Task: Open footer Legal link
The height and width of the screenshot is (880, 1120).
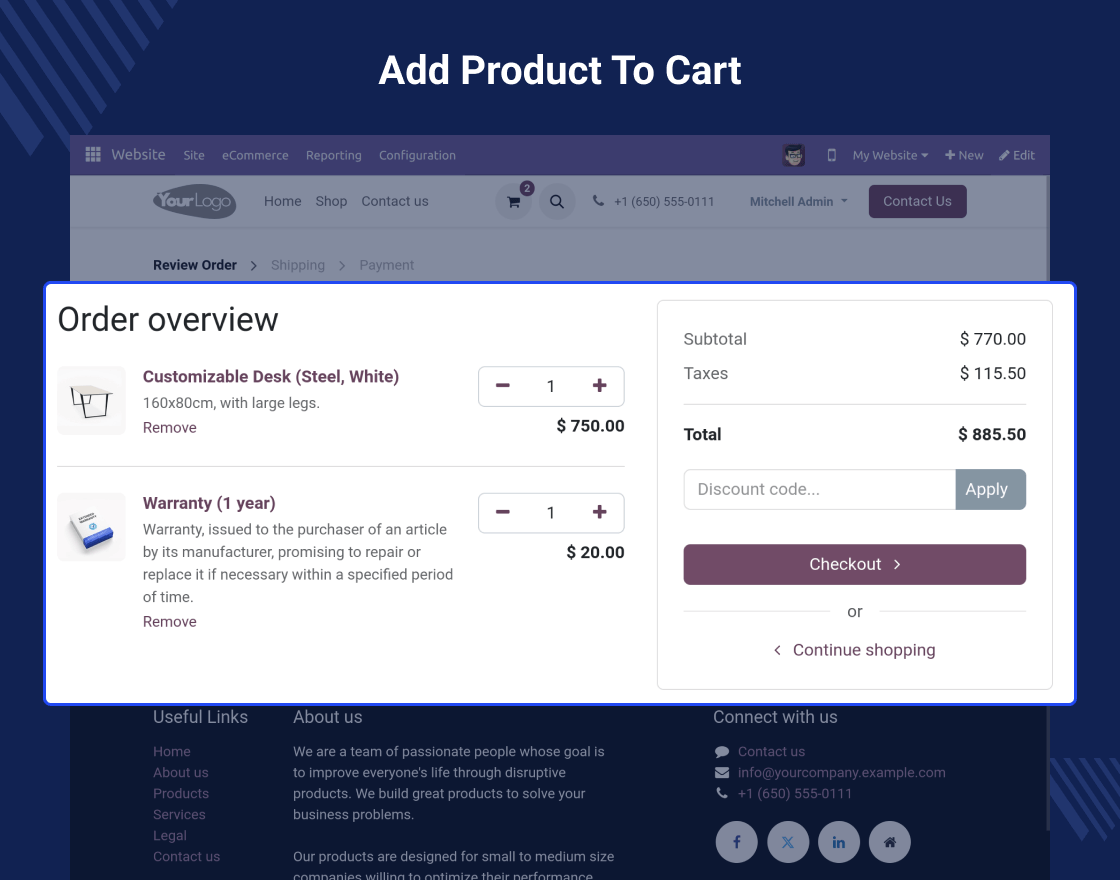Action: (x=169, y=836)
